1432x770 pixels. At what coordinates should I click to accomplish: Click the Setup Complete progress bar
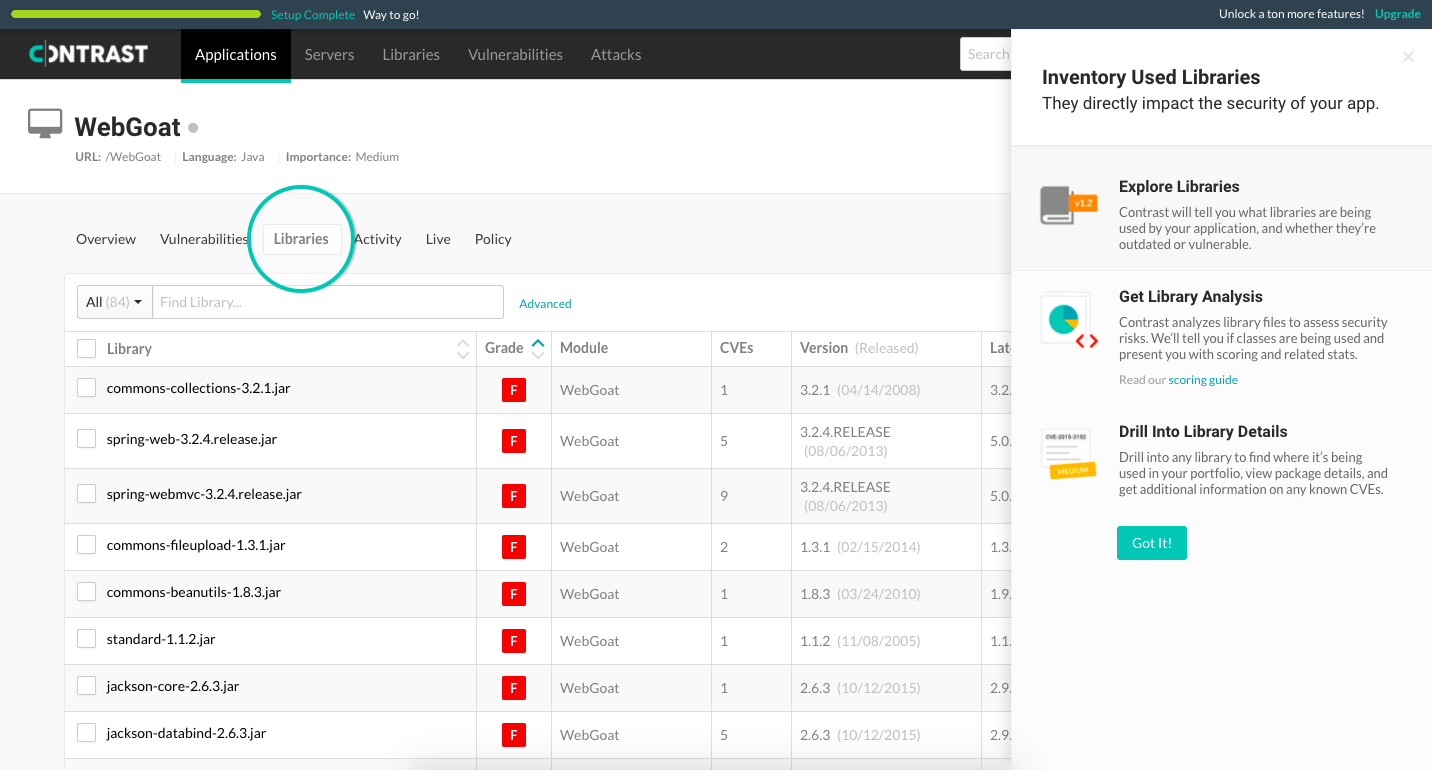[x=135, y=14]
